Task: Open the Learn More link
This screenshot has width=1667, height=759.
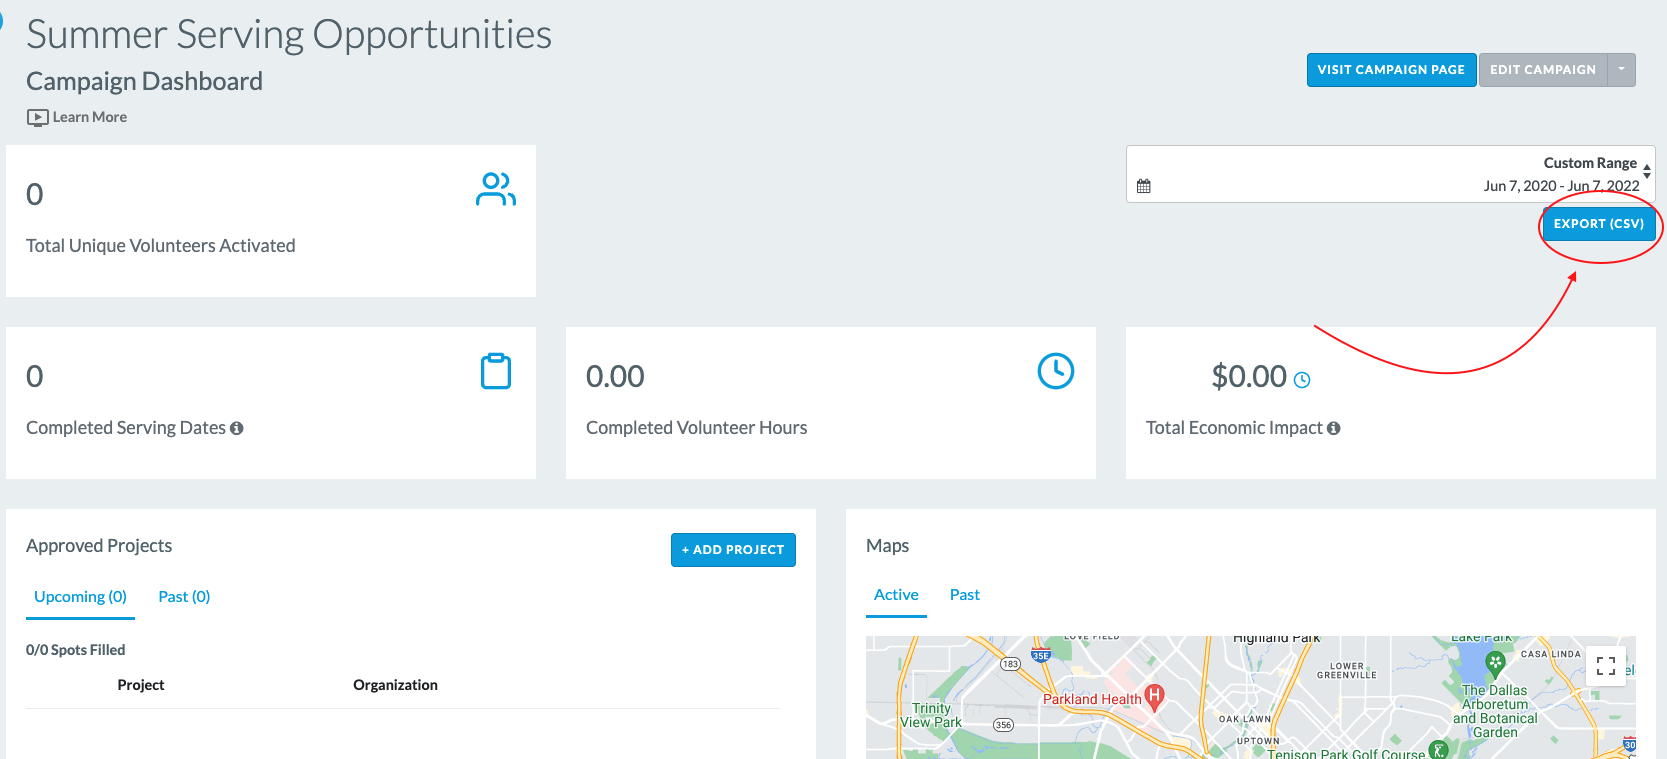Action: click(90, 117)
